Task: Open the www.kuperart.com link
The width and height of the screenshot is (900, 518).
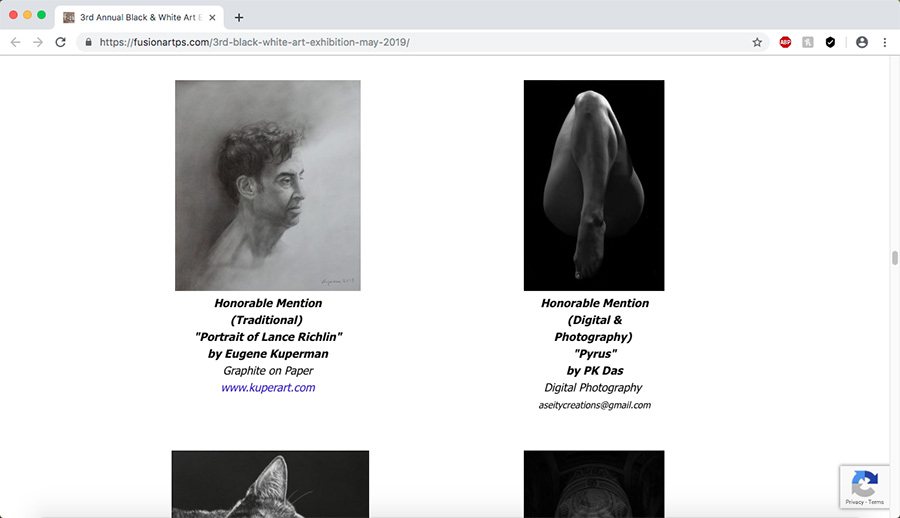Action: pos(268,388)
